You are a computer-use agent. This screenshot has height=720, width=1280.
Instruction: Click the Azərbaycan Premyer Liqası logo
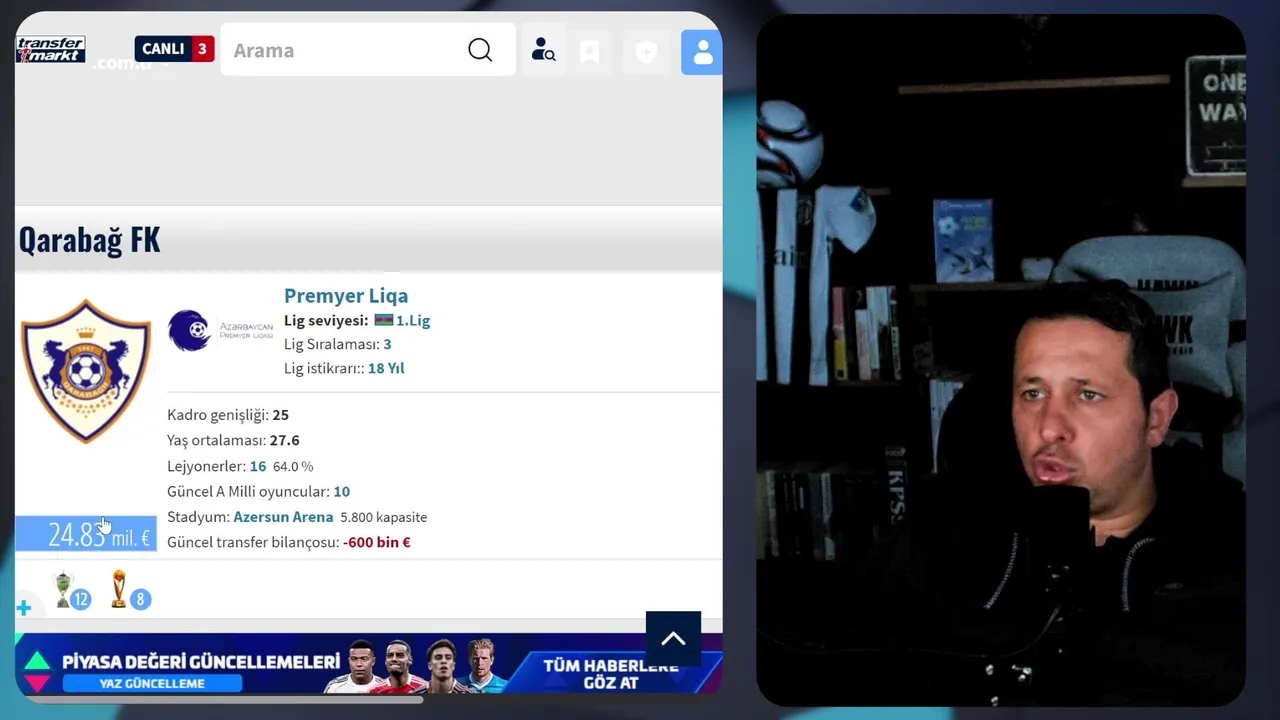220,331
